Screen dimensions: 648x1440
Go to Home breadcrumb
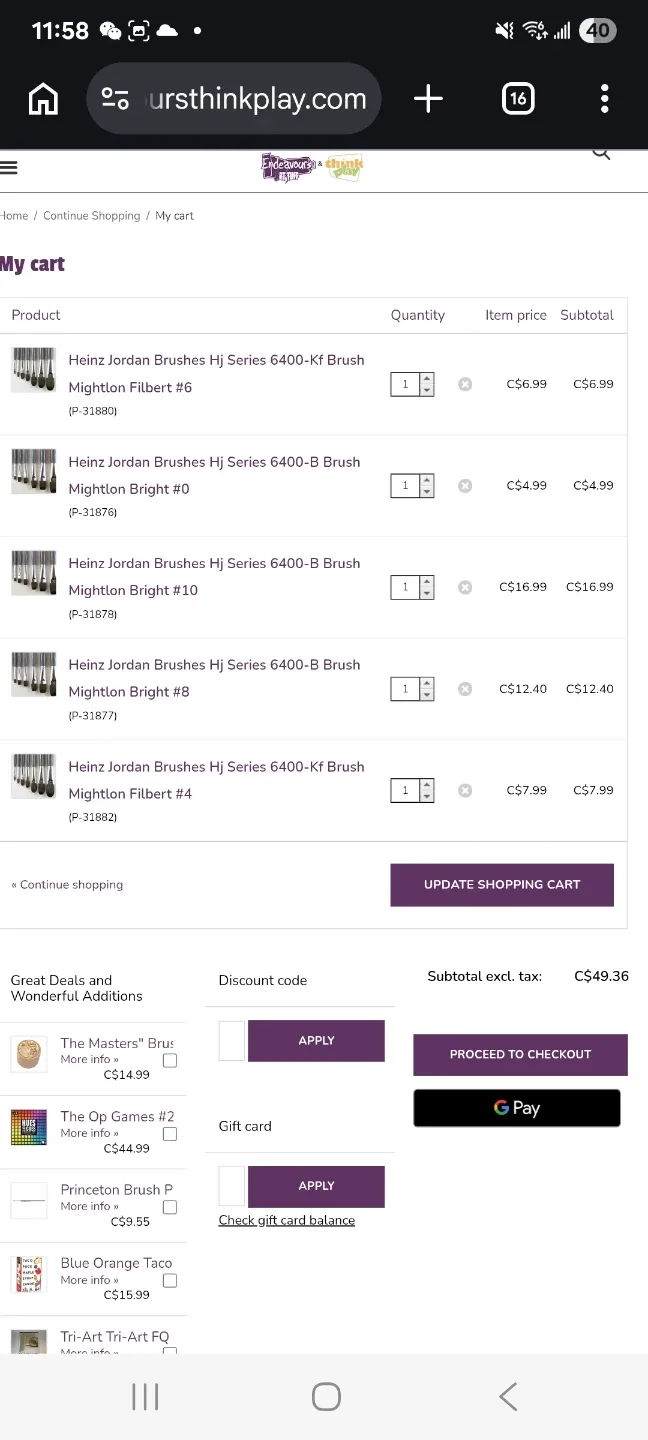(14, 216)
